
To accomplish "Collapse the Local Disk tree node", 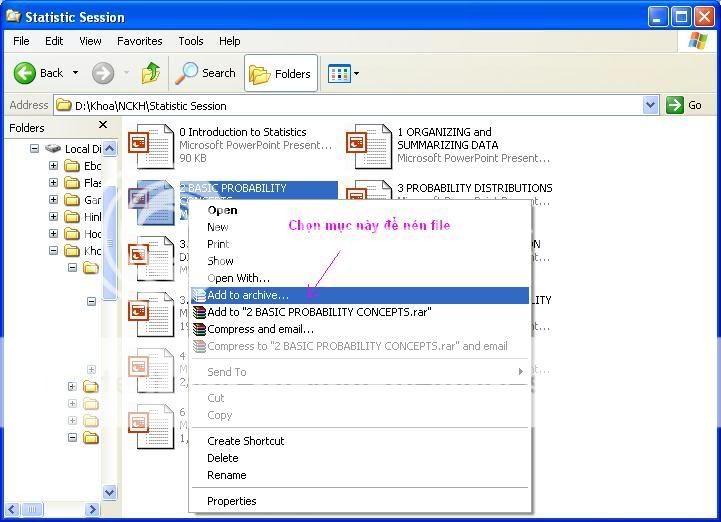I will 34,149.
